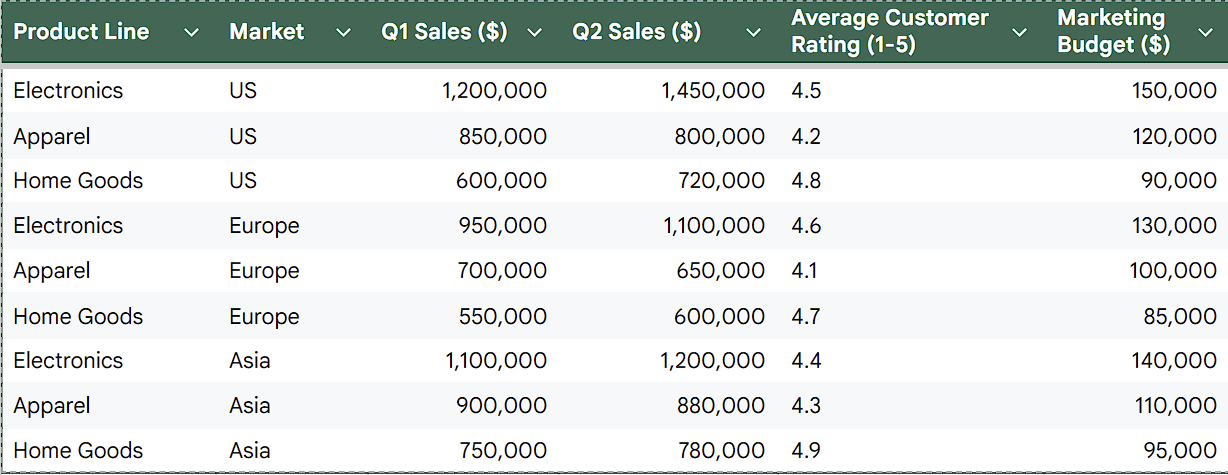Select the Home Goods cell in the Asia row
Viewport: 1228px width, 475px height.
coord(78,451)
